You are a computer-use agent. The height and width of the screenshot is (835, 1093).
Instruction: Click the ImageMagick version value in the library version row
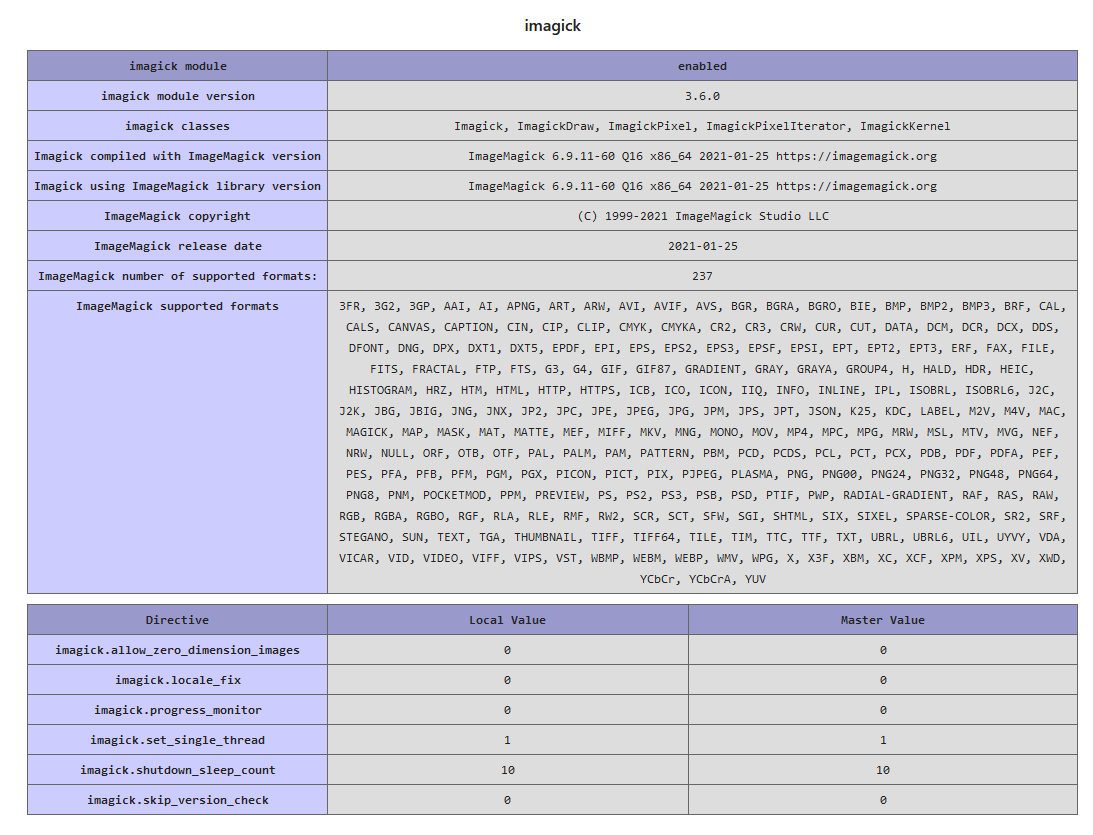point(702,186)
